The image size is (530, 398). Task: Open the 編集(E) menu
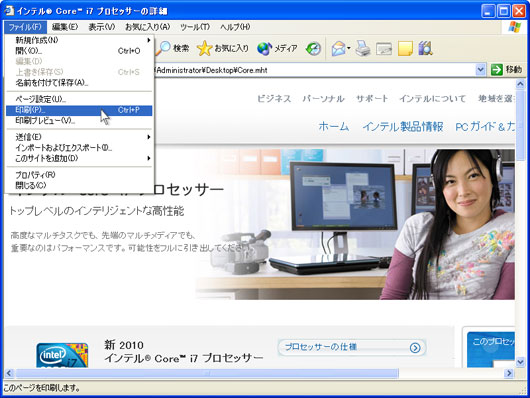tap(65, 27)
